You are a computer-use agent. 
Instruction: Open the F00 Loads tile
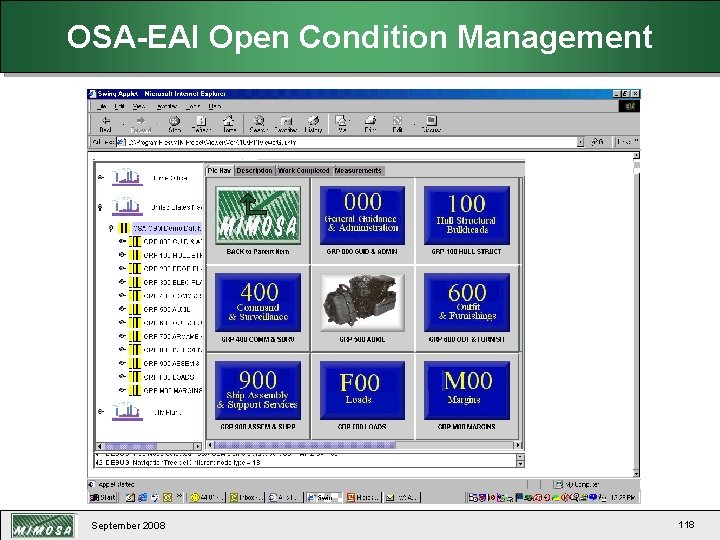tap(362, 390)
